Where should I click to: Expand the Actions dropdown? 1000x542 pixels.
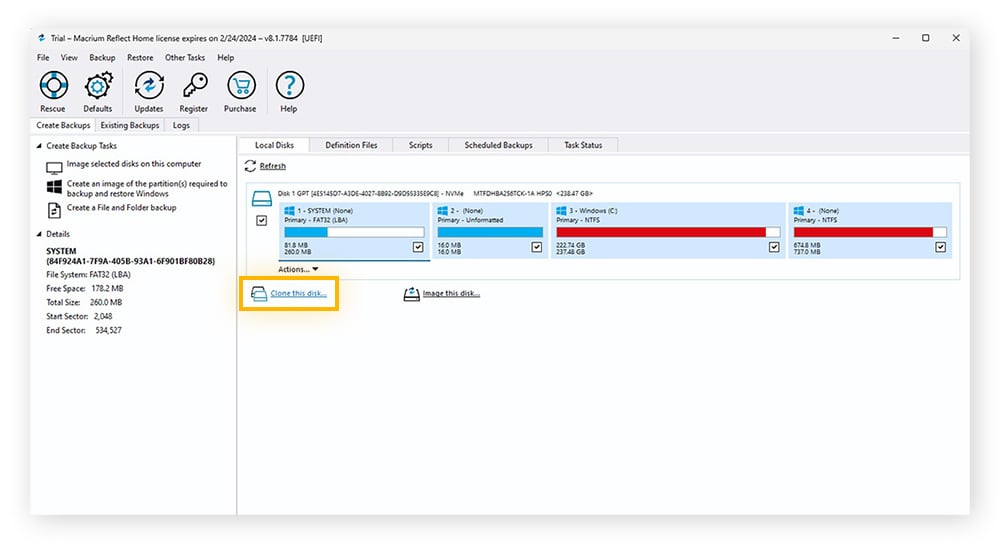coord(298,269)
